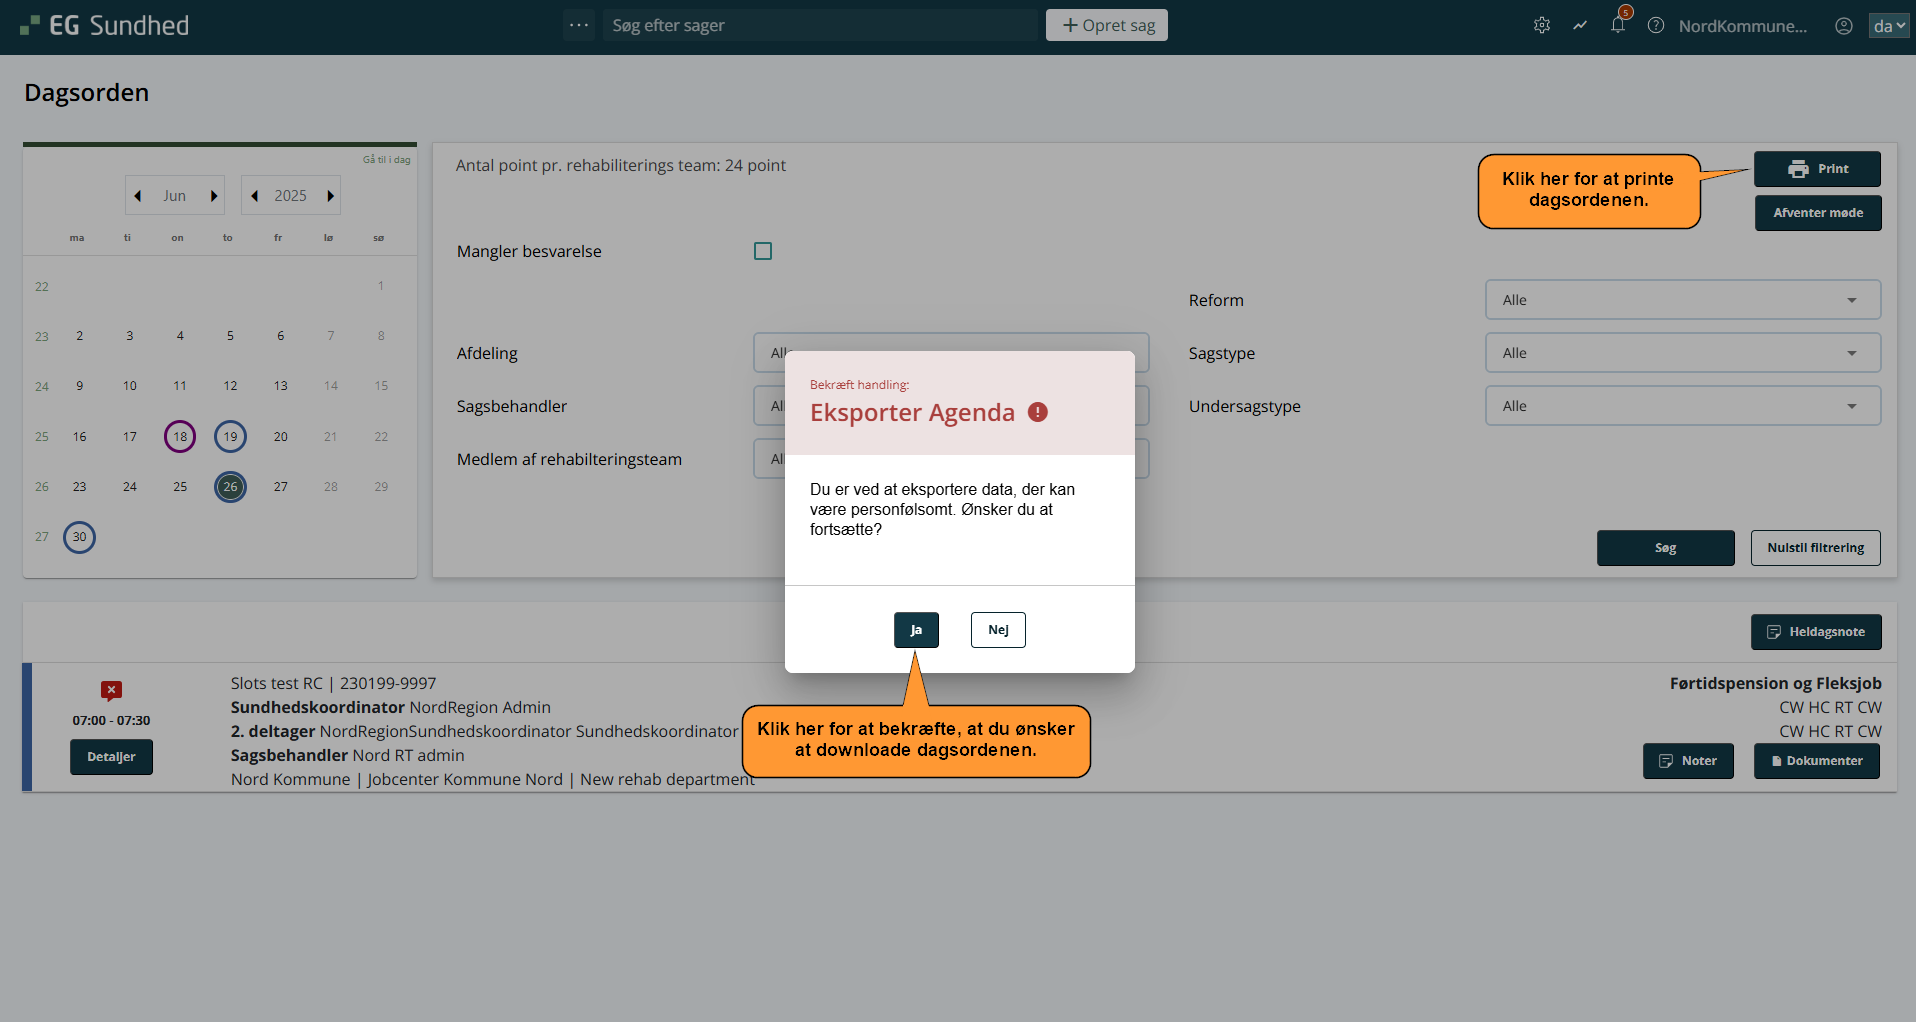Viewport: 1916px width, 1022px height.
Task: Expand the Undersagstype dropdown
Action: [1682, 406]
